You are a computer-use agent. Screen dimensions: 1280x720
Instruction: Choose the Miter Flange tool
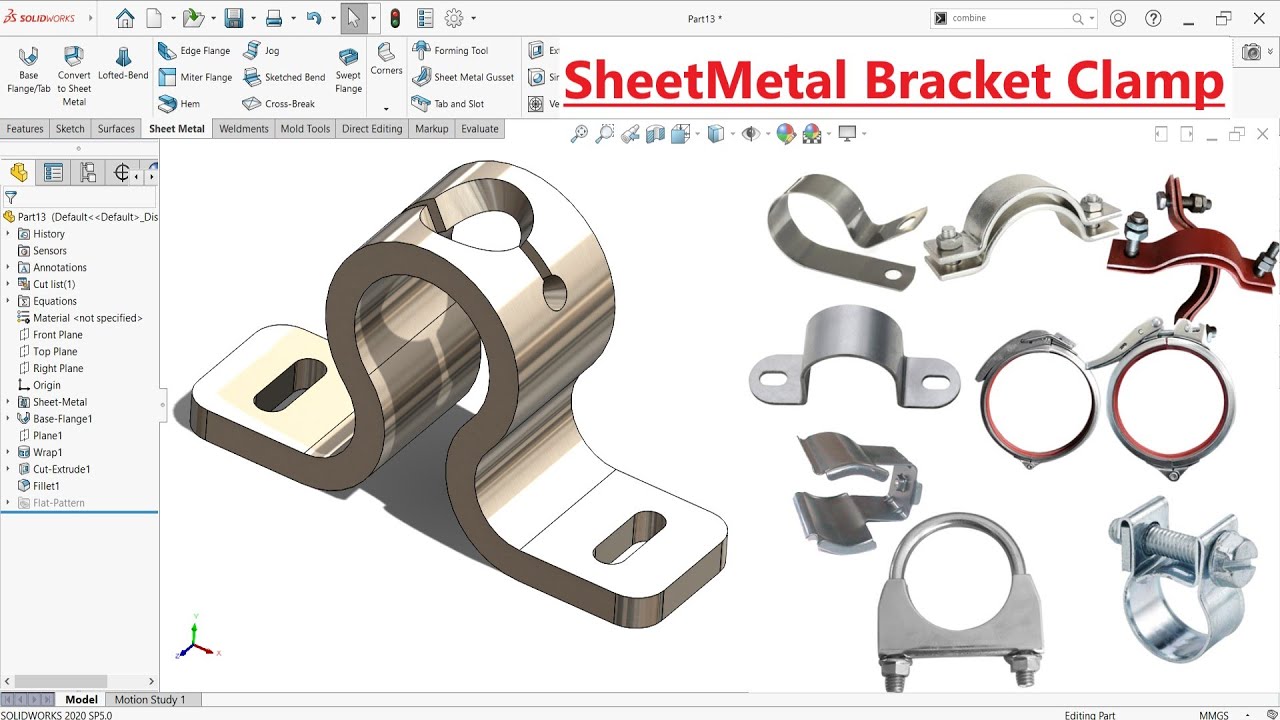[194, 77]
